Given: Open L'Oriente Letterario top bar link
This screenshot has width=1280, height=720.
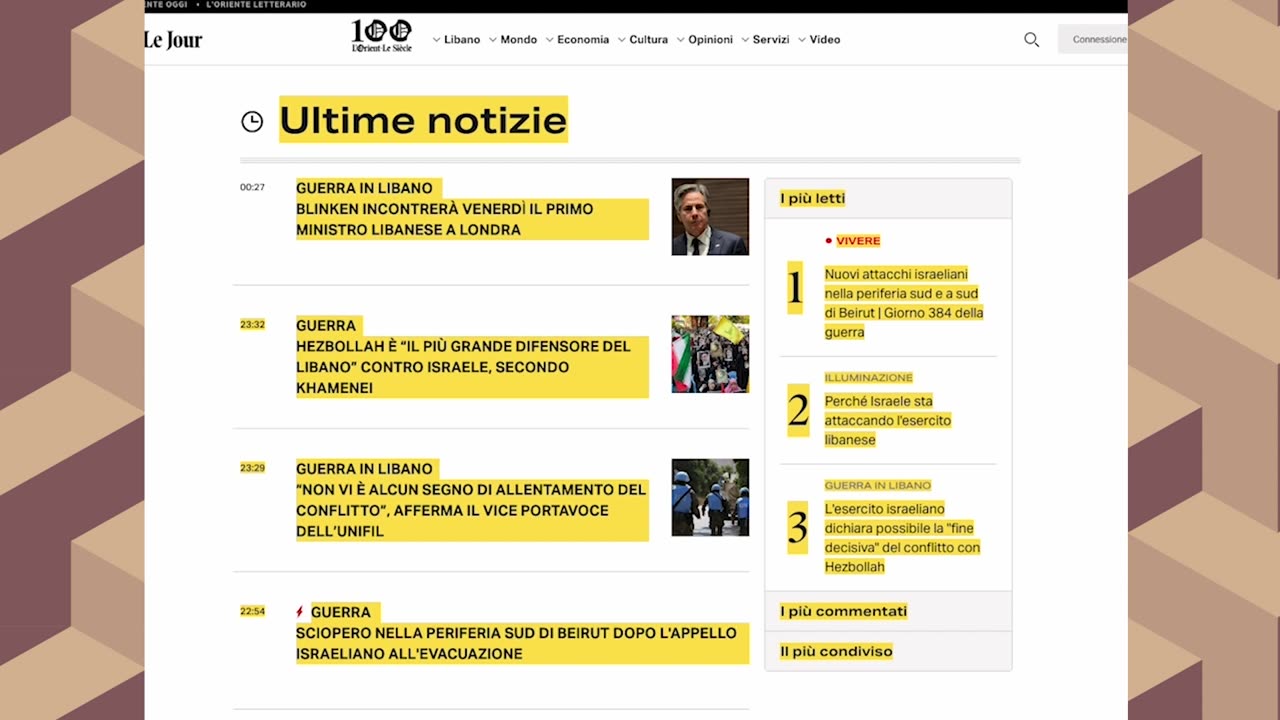Looking at the screenshot, I should point(256,5).
